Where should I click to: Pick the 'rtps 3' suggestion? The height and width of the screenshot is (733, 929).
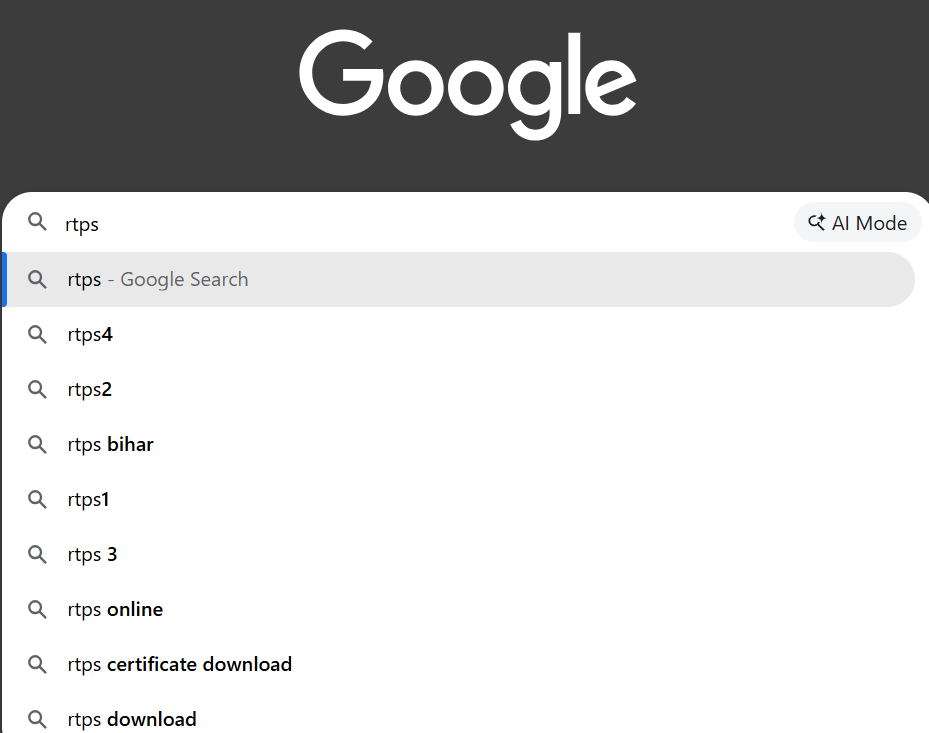coord(93,555)
